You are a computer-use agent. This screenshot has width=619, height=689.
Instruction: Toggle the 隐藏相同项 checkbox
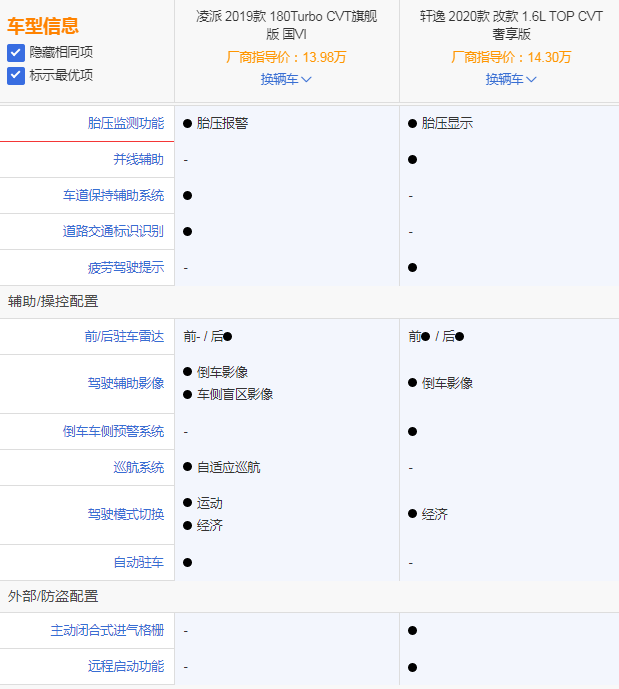pyautogui.click(x=16, y=52)
